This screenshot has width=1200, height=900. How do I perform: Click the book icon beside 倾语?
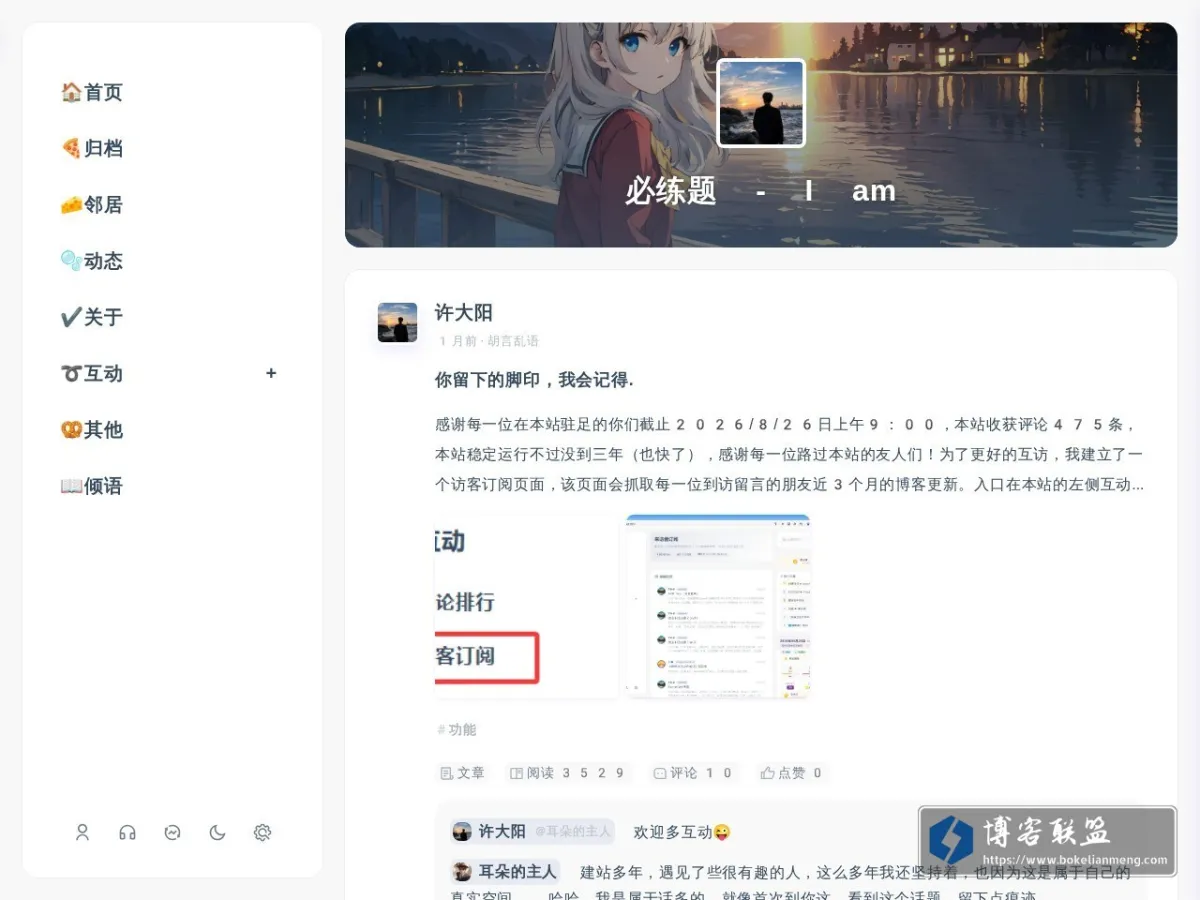[71, 486]
